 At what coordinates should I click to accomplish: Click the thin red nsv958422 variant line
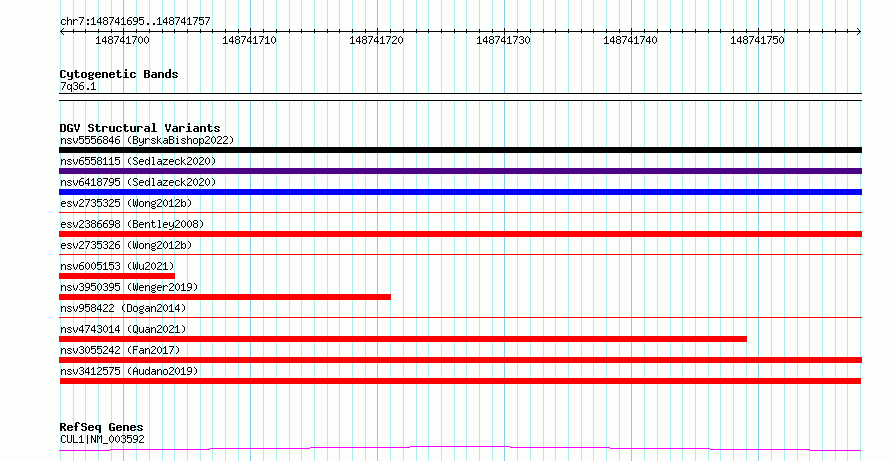tap(460, 318)
